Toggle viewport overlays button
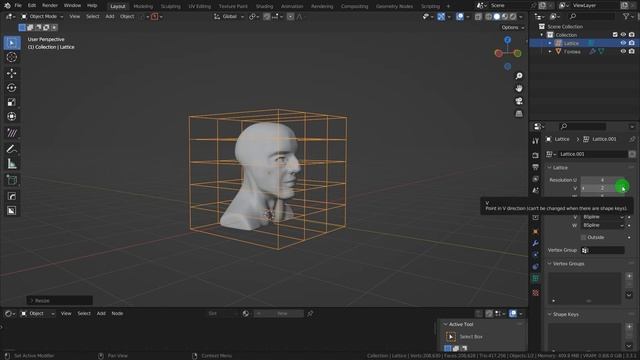This screenshot has height=360, width=640. 460,17
